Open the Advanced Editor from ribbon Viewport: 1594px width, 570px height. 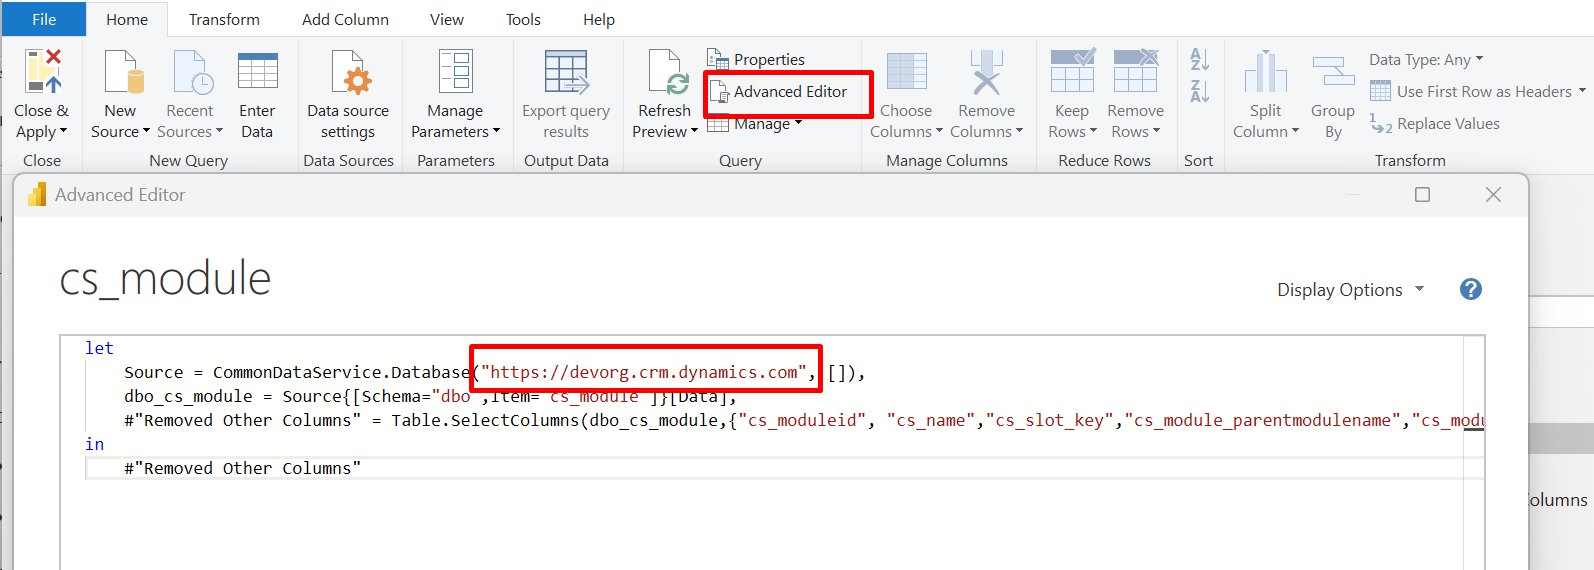tap(789, 92)
